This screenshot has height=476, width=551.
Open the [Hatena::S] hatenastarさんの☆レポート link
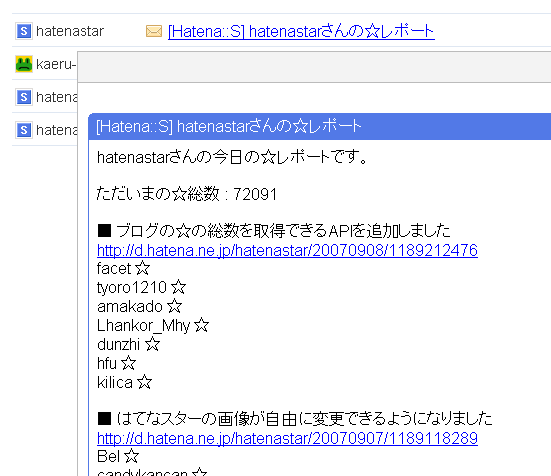[x=301, y=31]
